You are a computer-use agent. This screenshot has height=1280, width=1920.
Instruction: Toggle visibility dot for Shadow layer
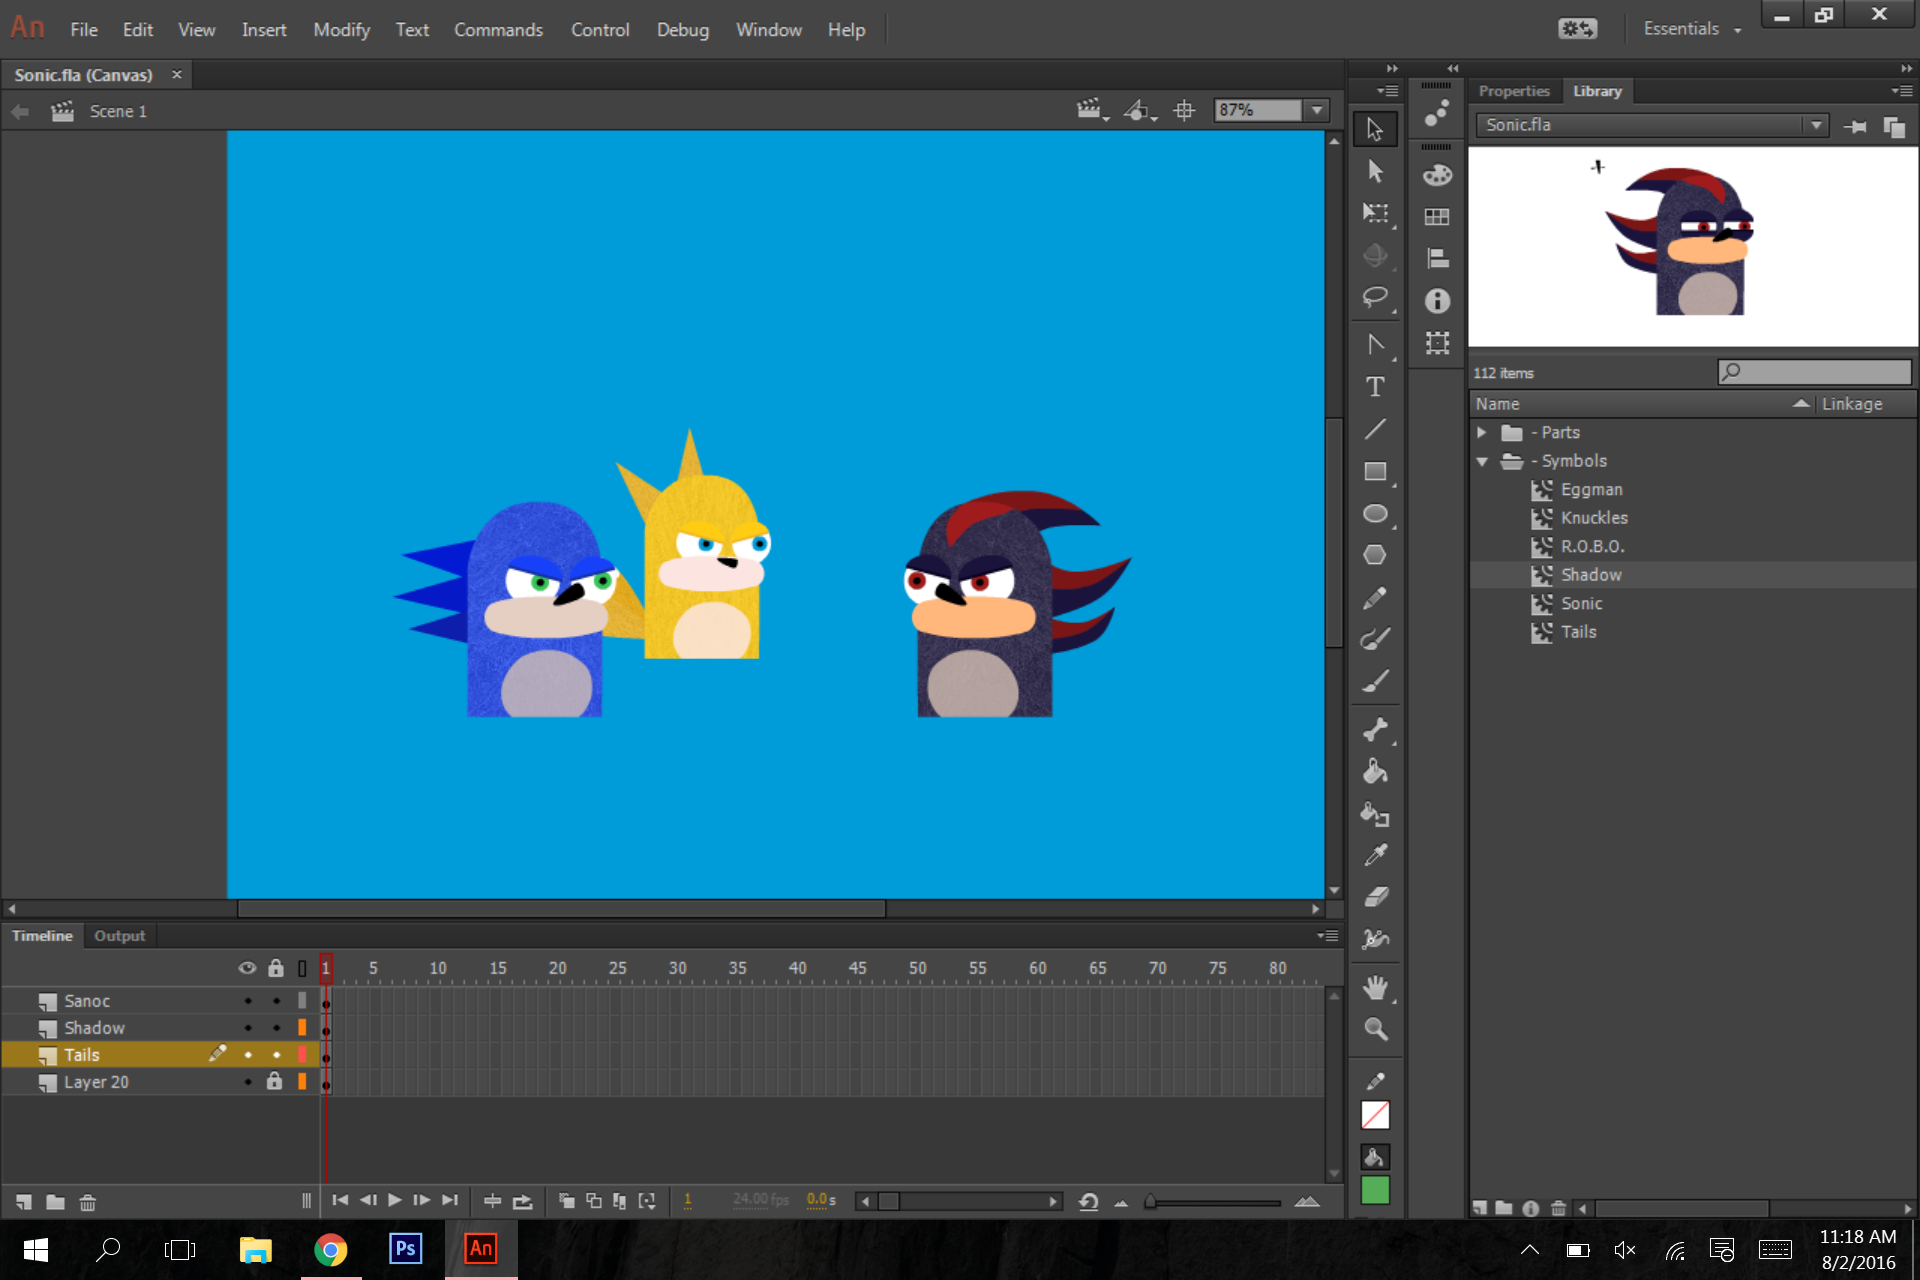[248, 1028]
